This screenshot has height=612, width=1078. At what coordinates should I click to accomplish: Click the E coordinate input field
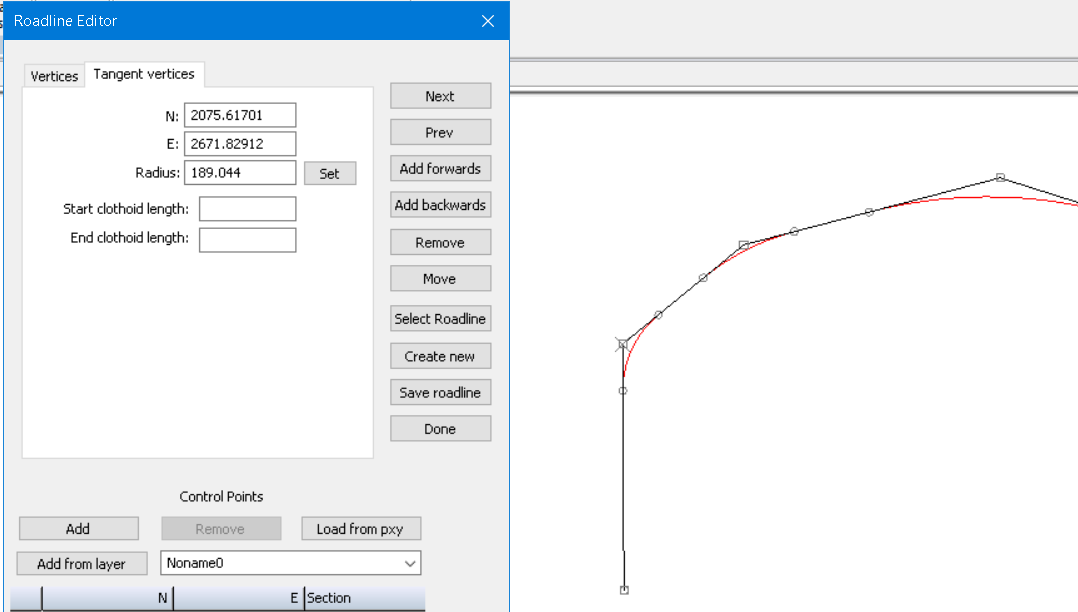(x=240, y=144)
